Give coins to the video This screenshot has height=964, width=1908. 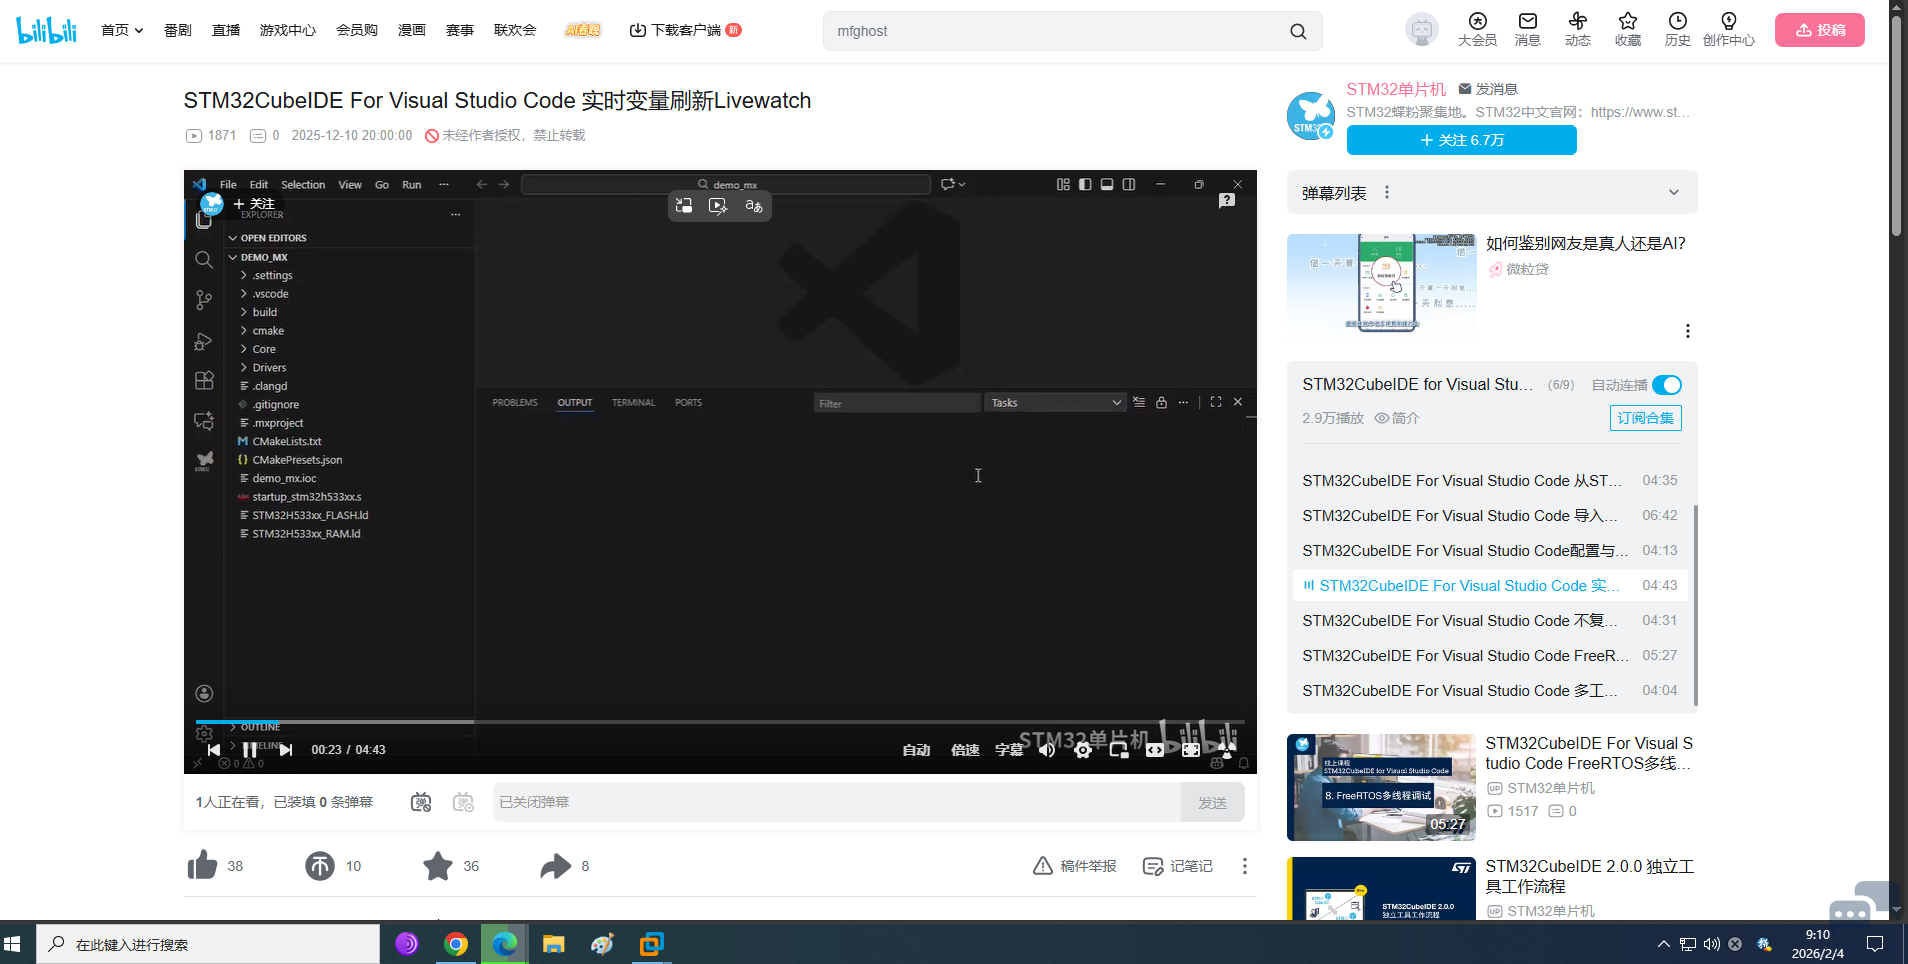[320, 865]
